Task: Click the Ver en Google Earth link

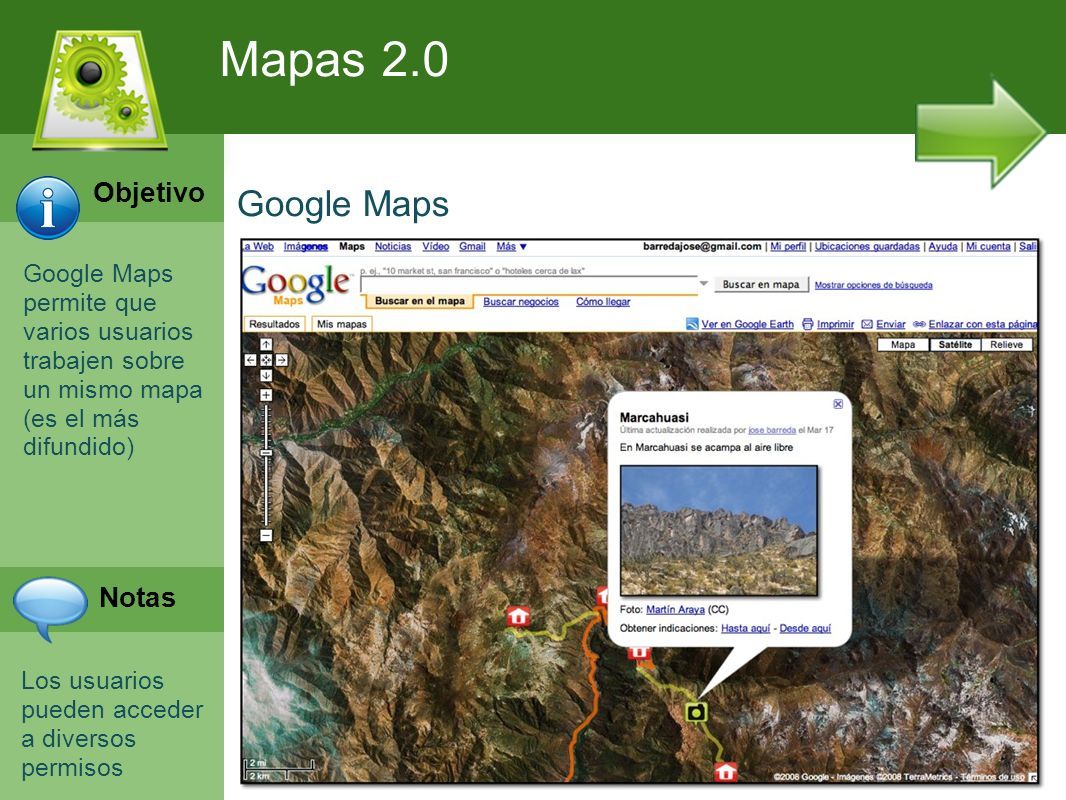Action: point(747,324)
